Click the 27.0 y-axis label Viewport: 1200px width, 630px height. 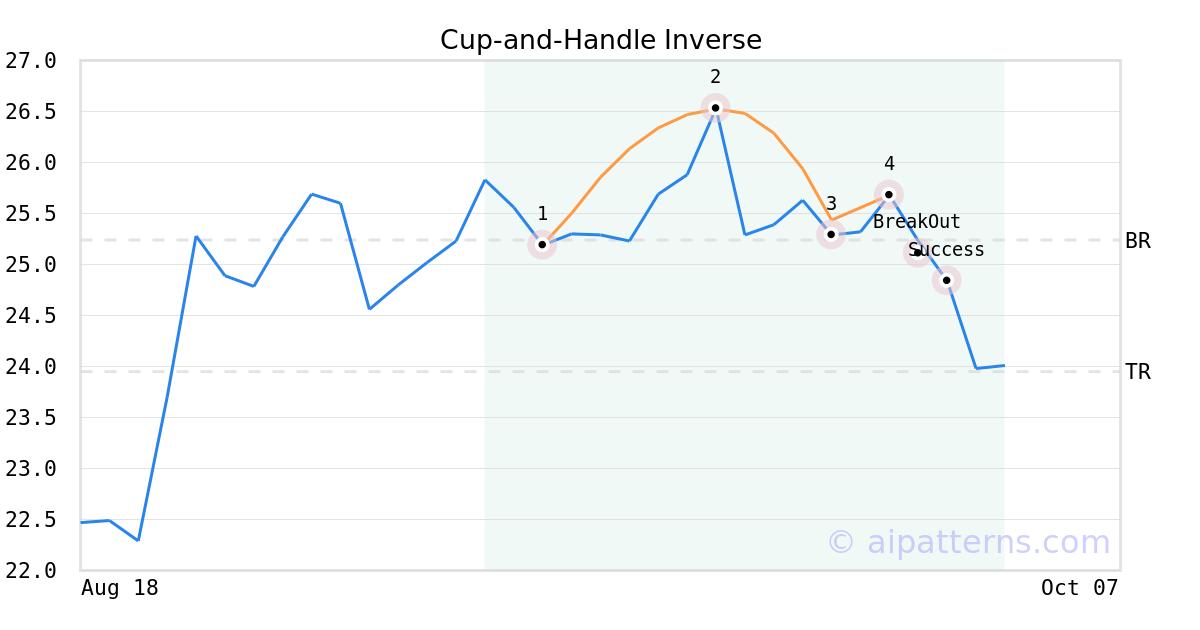coord(31,61)
